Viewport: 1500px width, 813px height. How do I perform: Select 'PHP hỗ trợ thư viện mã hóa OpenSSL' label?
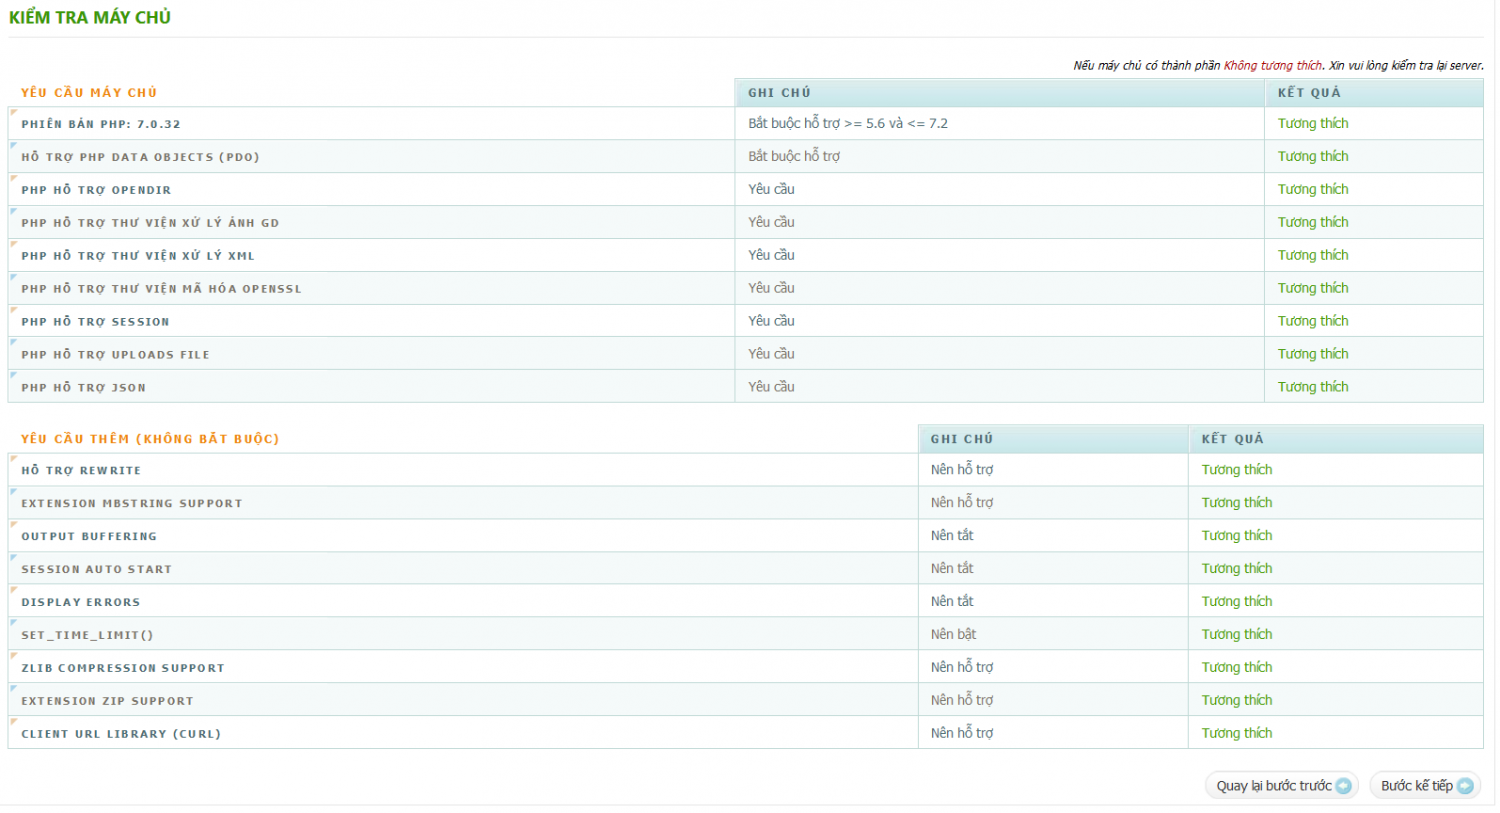point(161,289)
